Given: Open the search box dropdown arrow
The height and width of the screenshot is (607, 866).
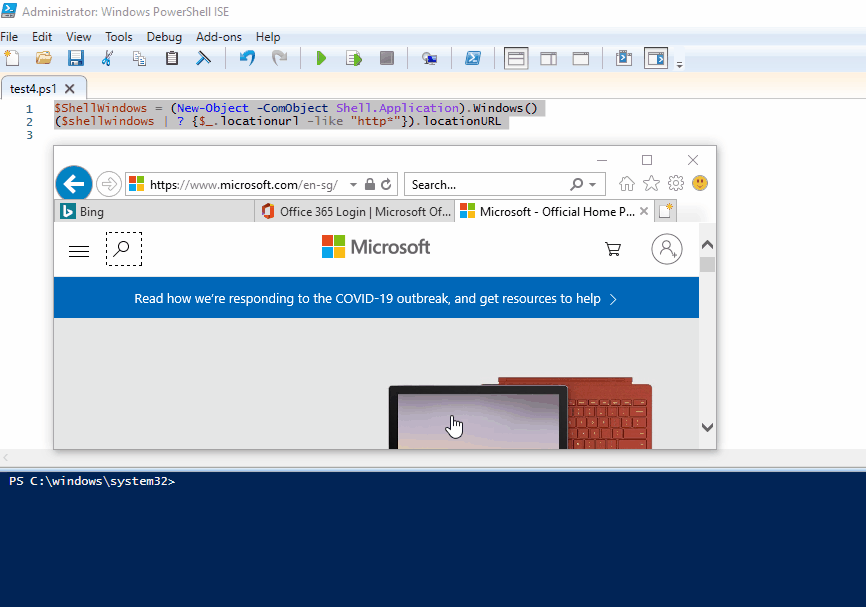Looking at the screenshot, I should pyautogui.click(x=592, y=184).
